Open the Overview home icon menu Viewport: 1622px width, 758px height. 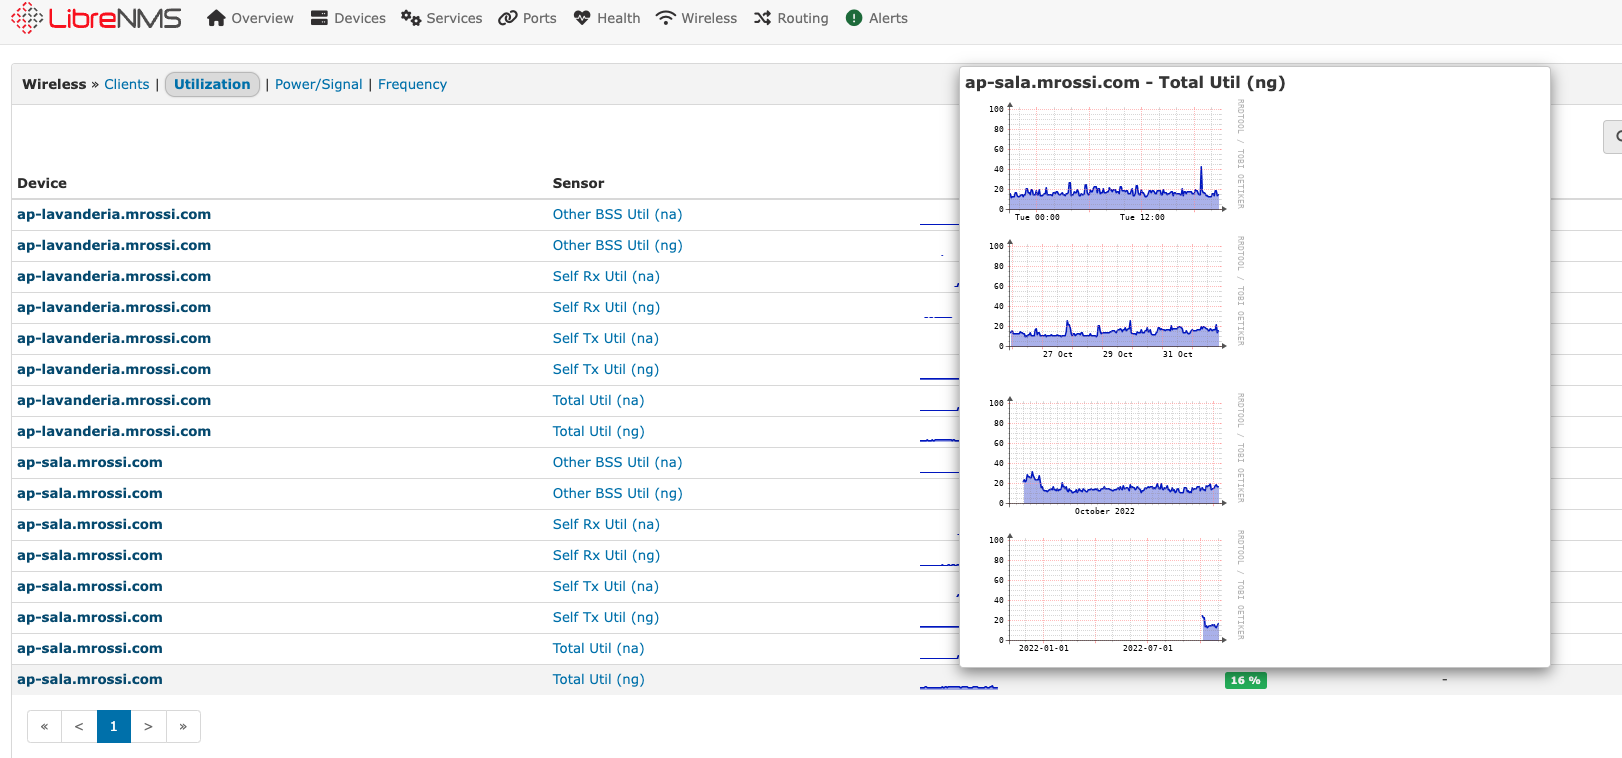[x=216, y=18]
